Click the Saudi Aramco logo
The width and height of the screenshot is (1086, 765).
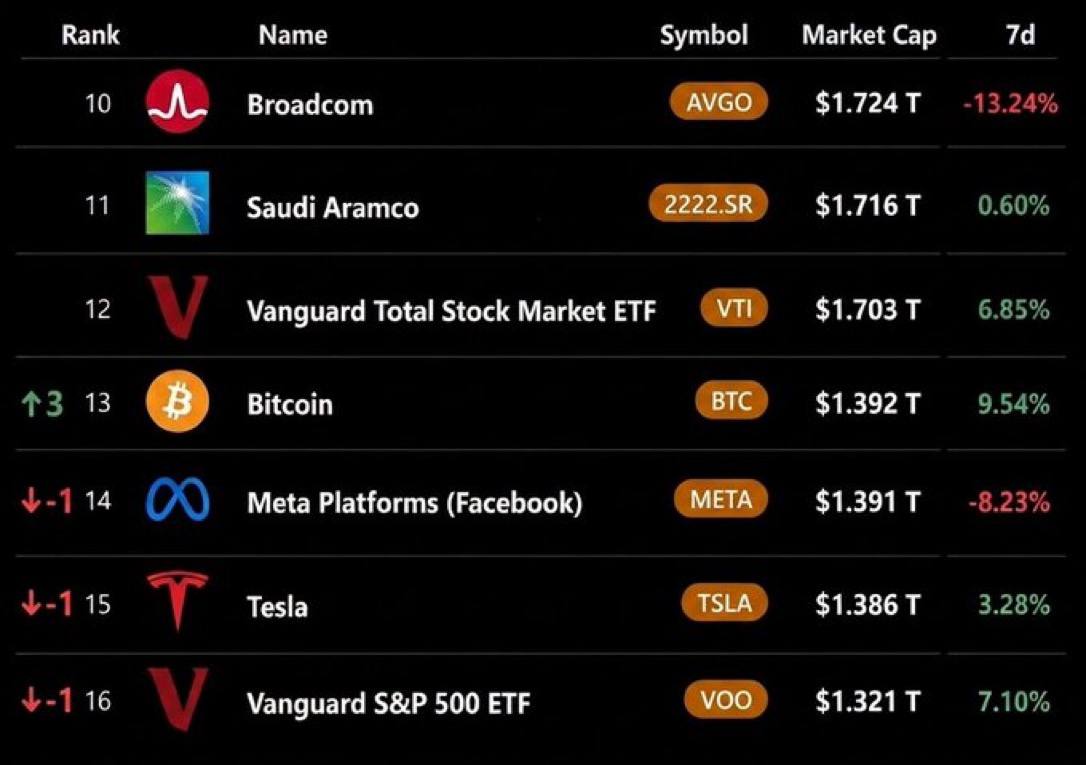(x=177, y=203)
